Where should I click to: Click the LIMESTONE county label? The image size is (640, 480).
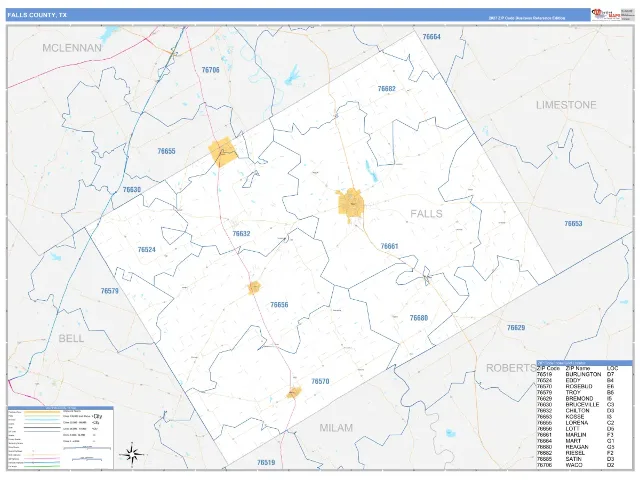(x=566, y=105)
